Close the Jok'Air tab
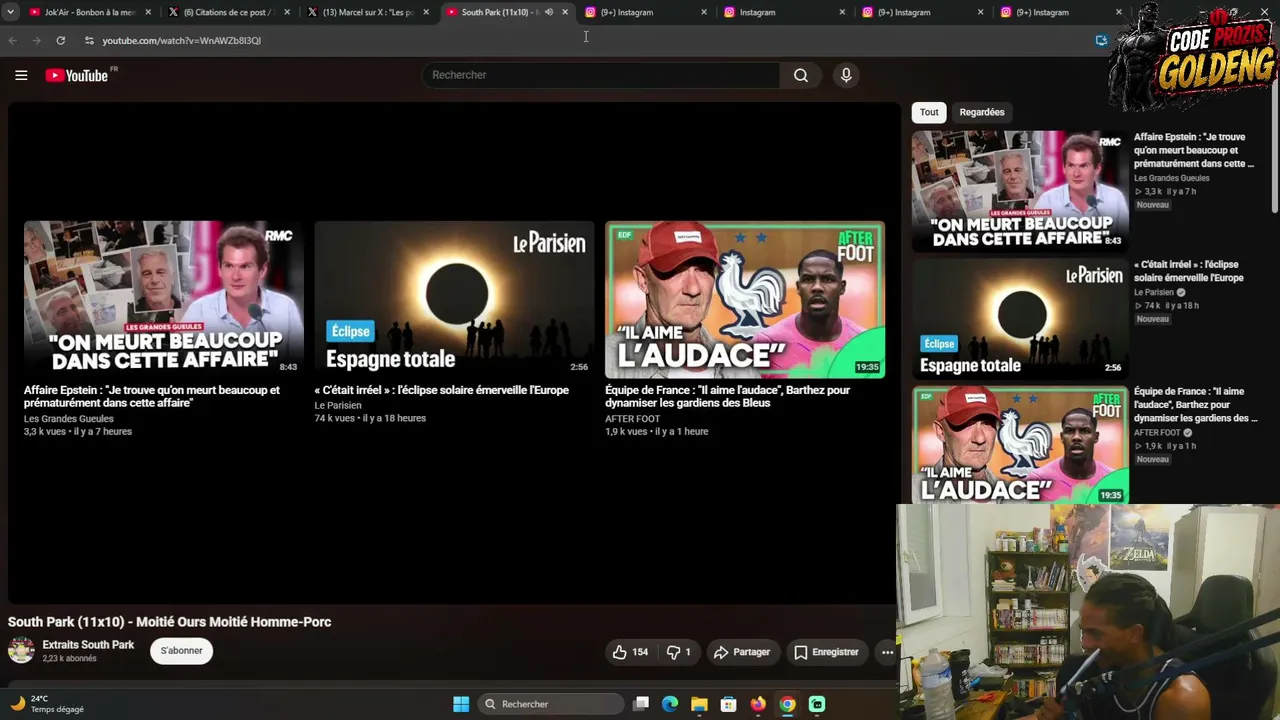1280x720 pixels. (148, 12)
